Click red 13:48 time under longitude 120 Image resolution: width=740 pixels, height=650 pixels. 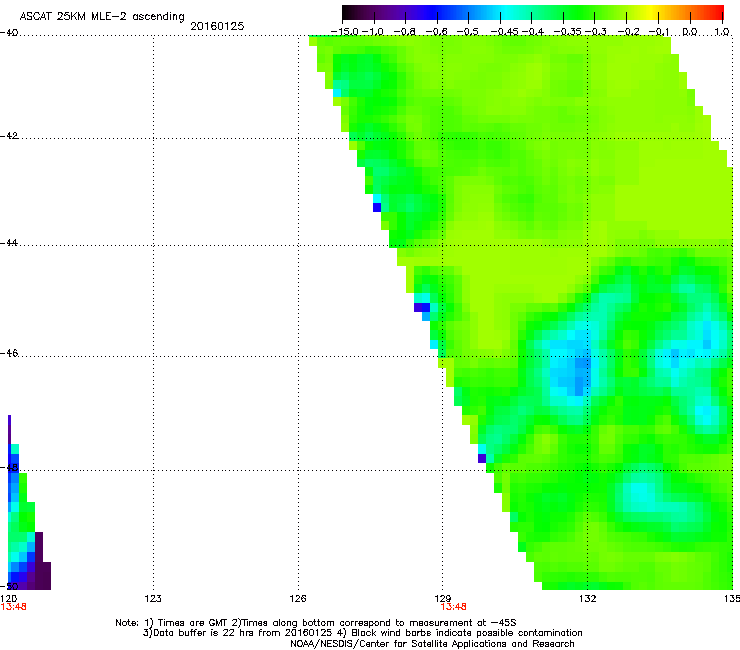point(13,607)
